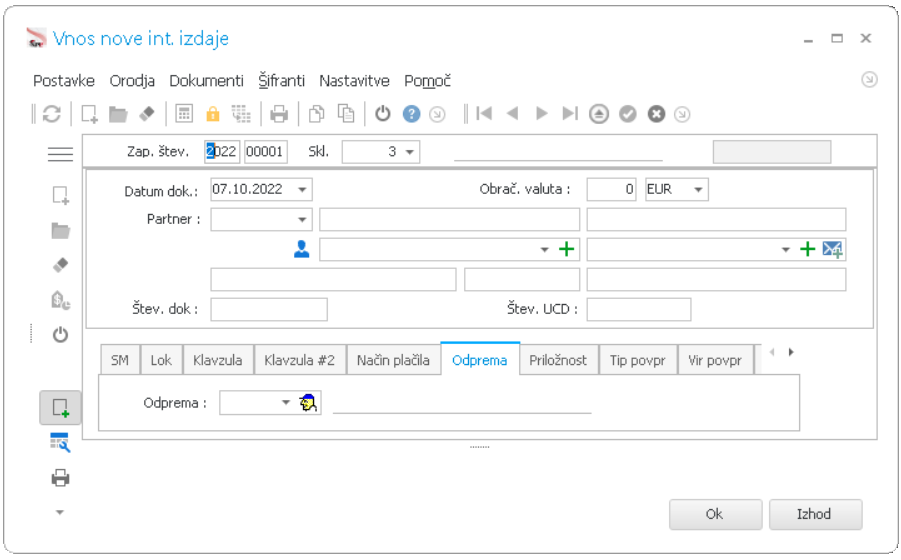The width and height of the screenshot is (901, 560).
Task: Click the orange padlock icon
Action: [x=213, y=114]
